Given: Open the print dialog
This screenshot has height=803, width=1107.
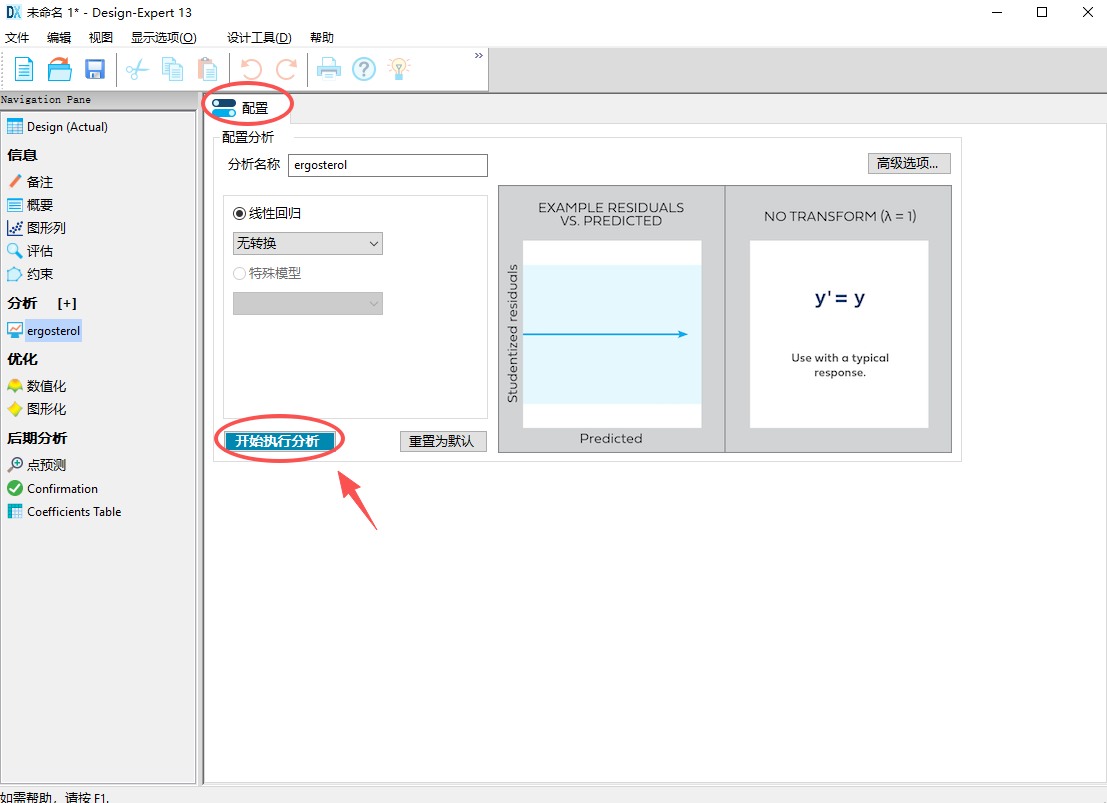Looking at the screenshot, I should [329, 68].
